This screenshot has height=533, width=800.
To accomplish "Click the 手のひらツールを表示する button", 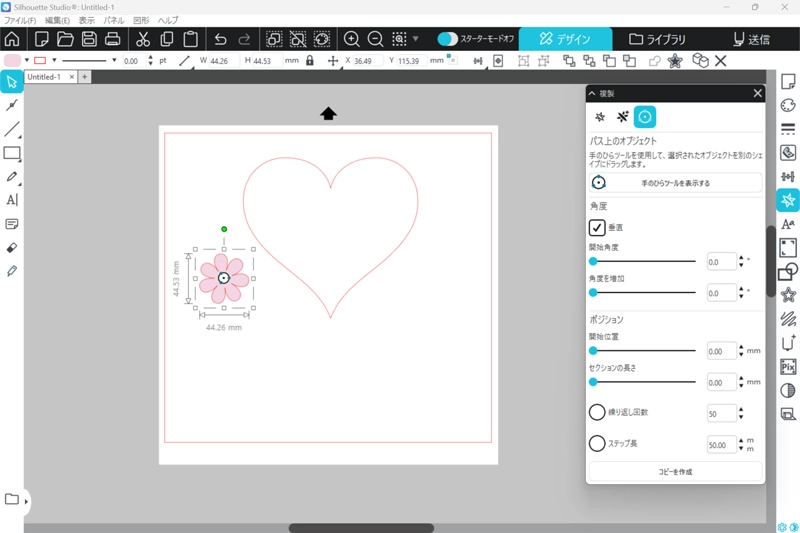I will pyautogui.click(x=675, y=183).
